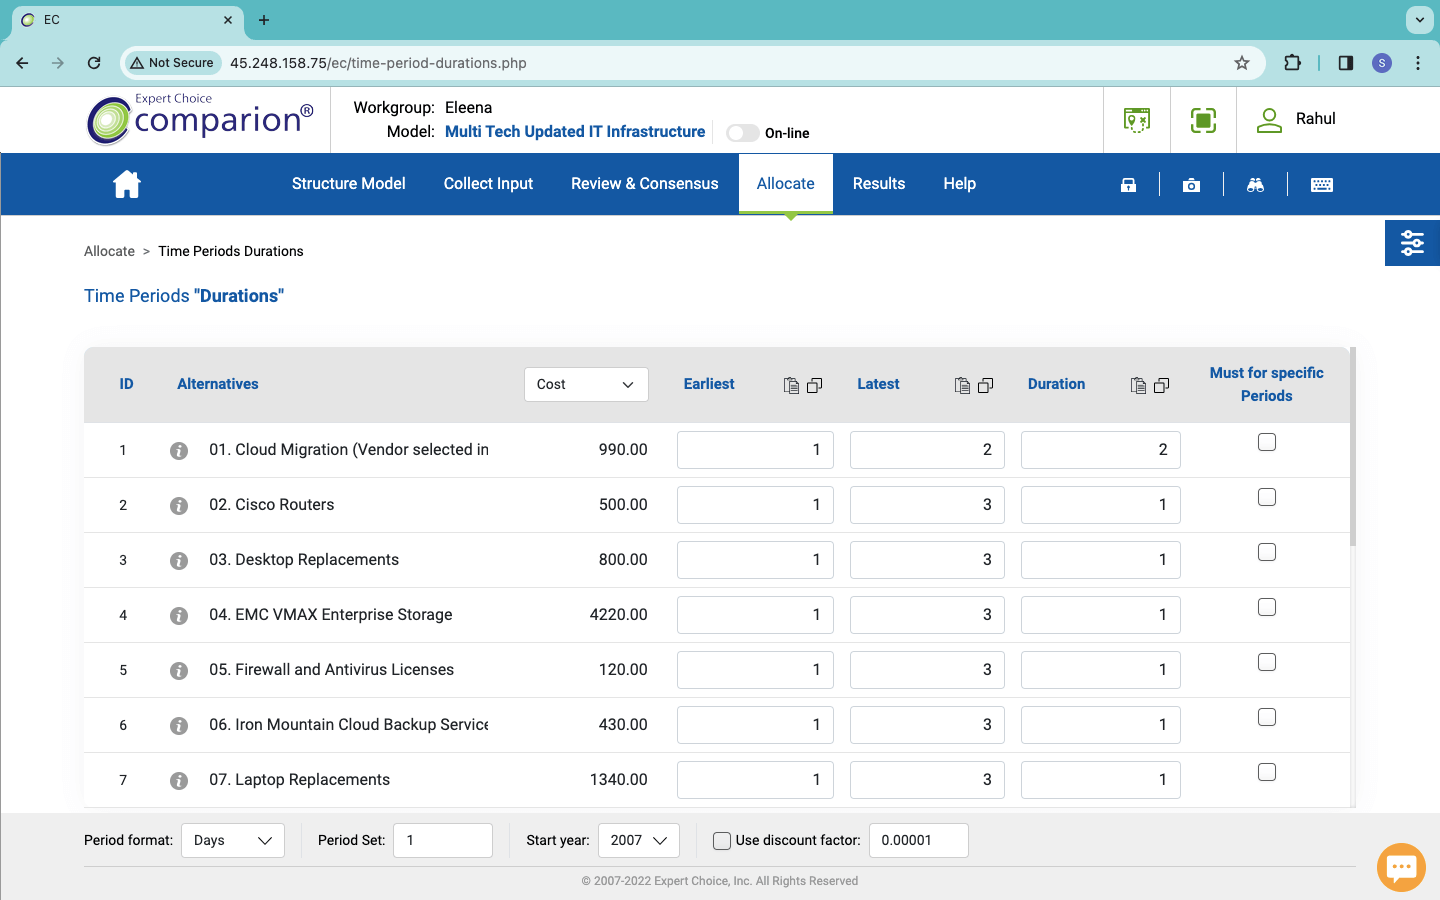The height and width of the screenshot is (900, 1440).
Task: Click the Earliest column header
Action: [709, 384]
